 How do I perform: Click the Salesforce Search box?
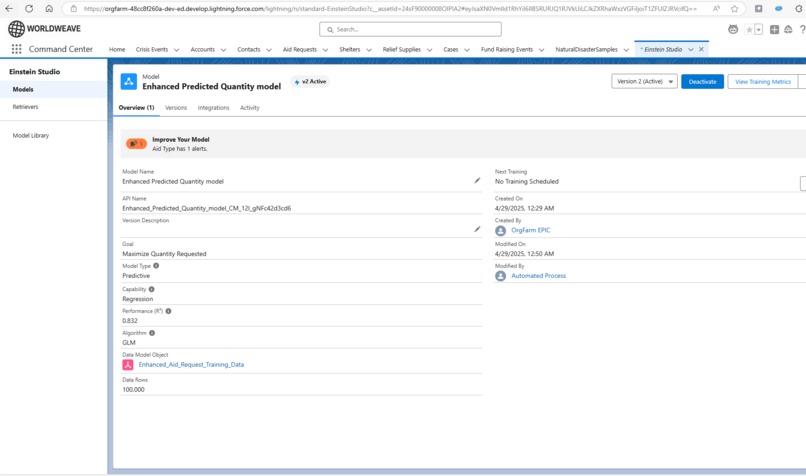tap(410, 29)
